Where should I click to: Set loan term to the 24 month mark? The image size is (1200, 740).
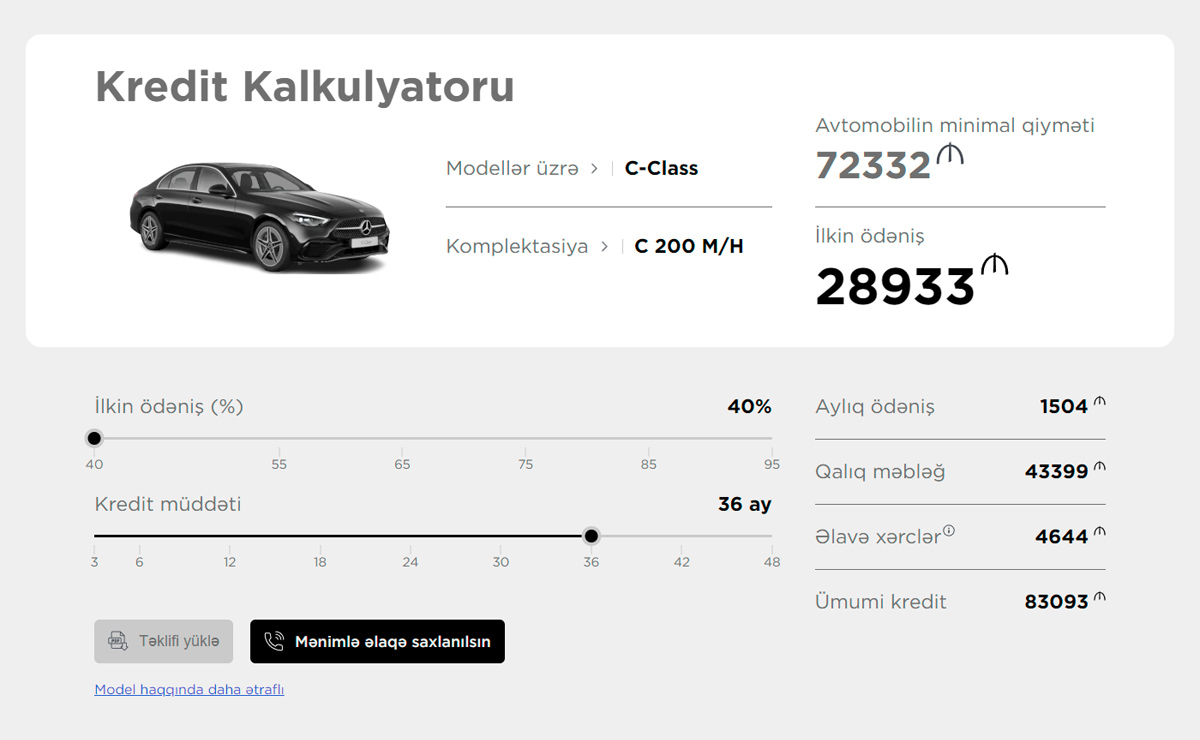coord(410,537)
